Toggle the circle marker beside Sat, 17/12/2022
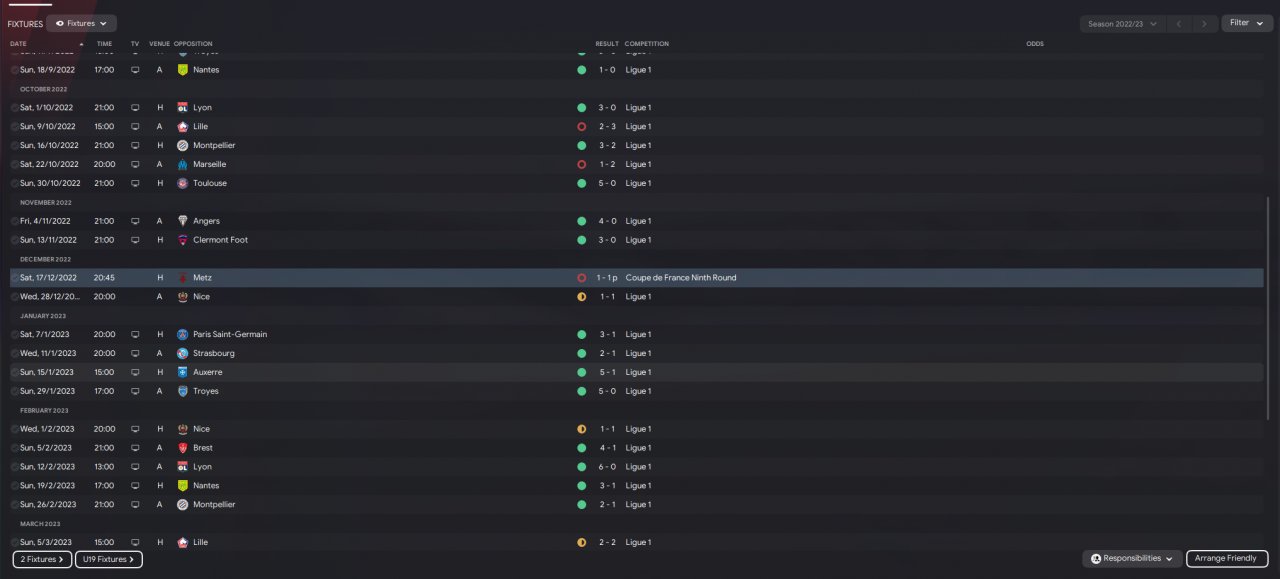Viewport: 1280px width, 579px height. [15, 278]
